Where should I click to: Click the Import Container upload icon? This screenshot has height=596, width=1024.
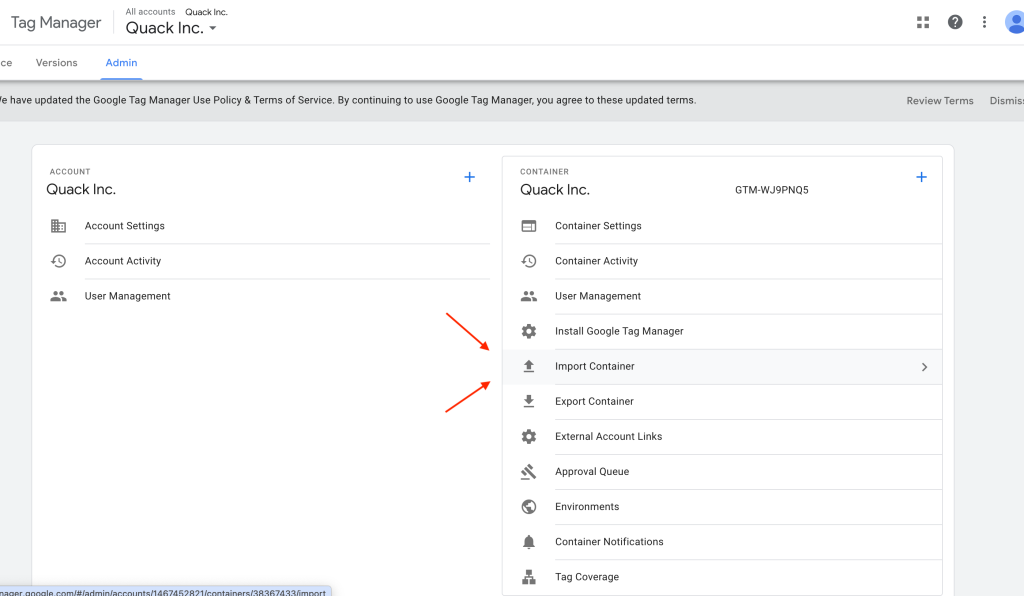(x=529, y=367)
